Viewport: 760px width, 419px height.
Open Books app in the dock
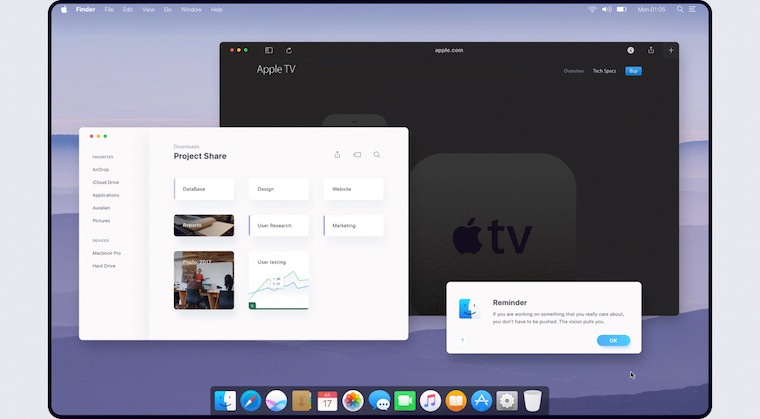point(456,401)
